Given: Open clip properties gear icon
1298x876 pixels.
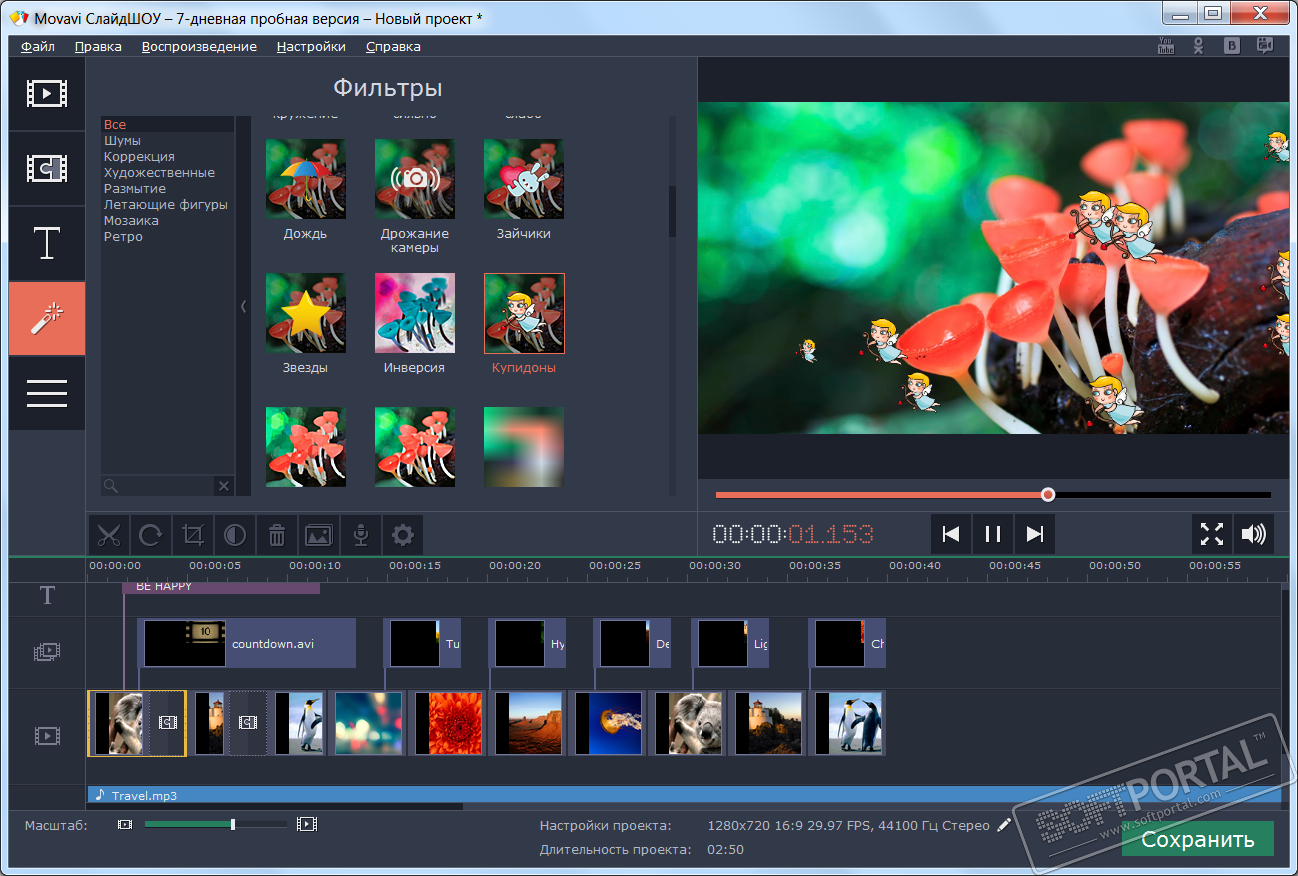Looking at the screenshot, I should coord(403,535).
